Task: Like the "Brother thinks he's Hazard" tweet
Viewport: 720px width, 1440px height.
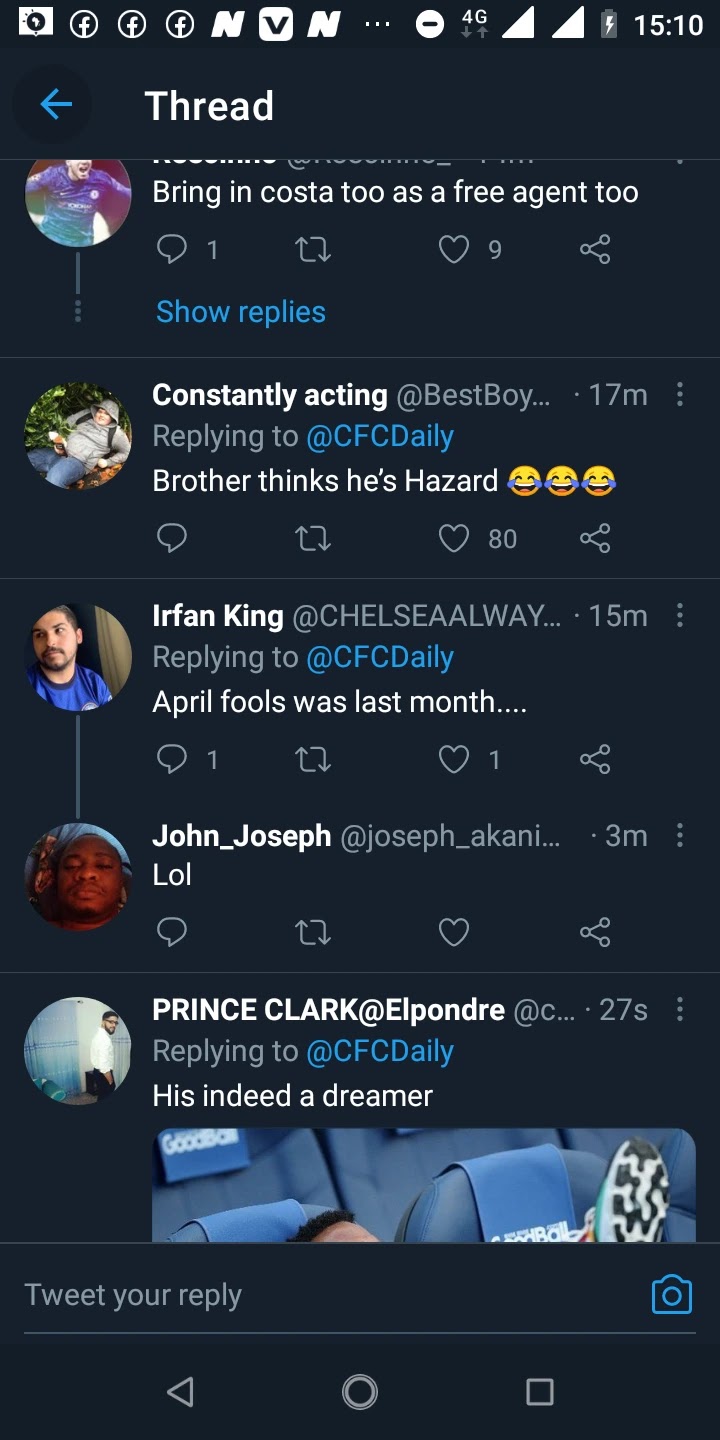Action: [x=454, y=539]
